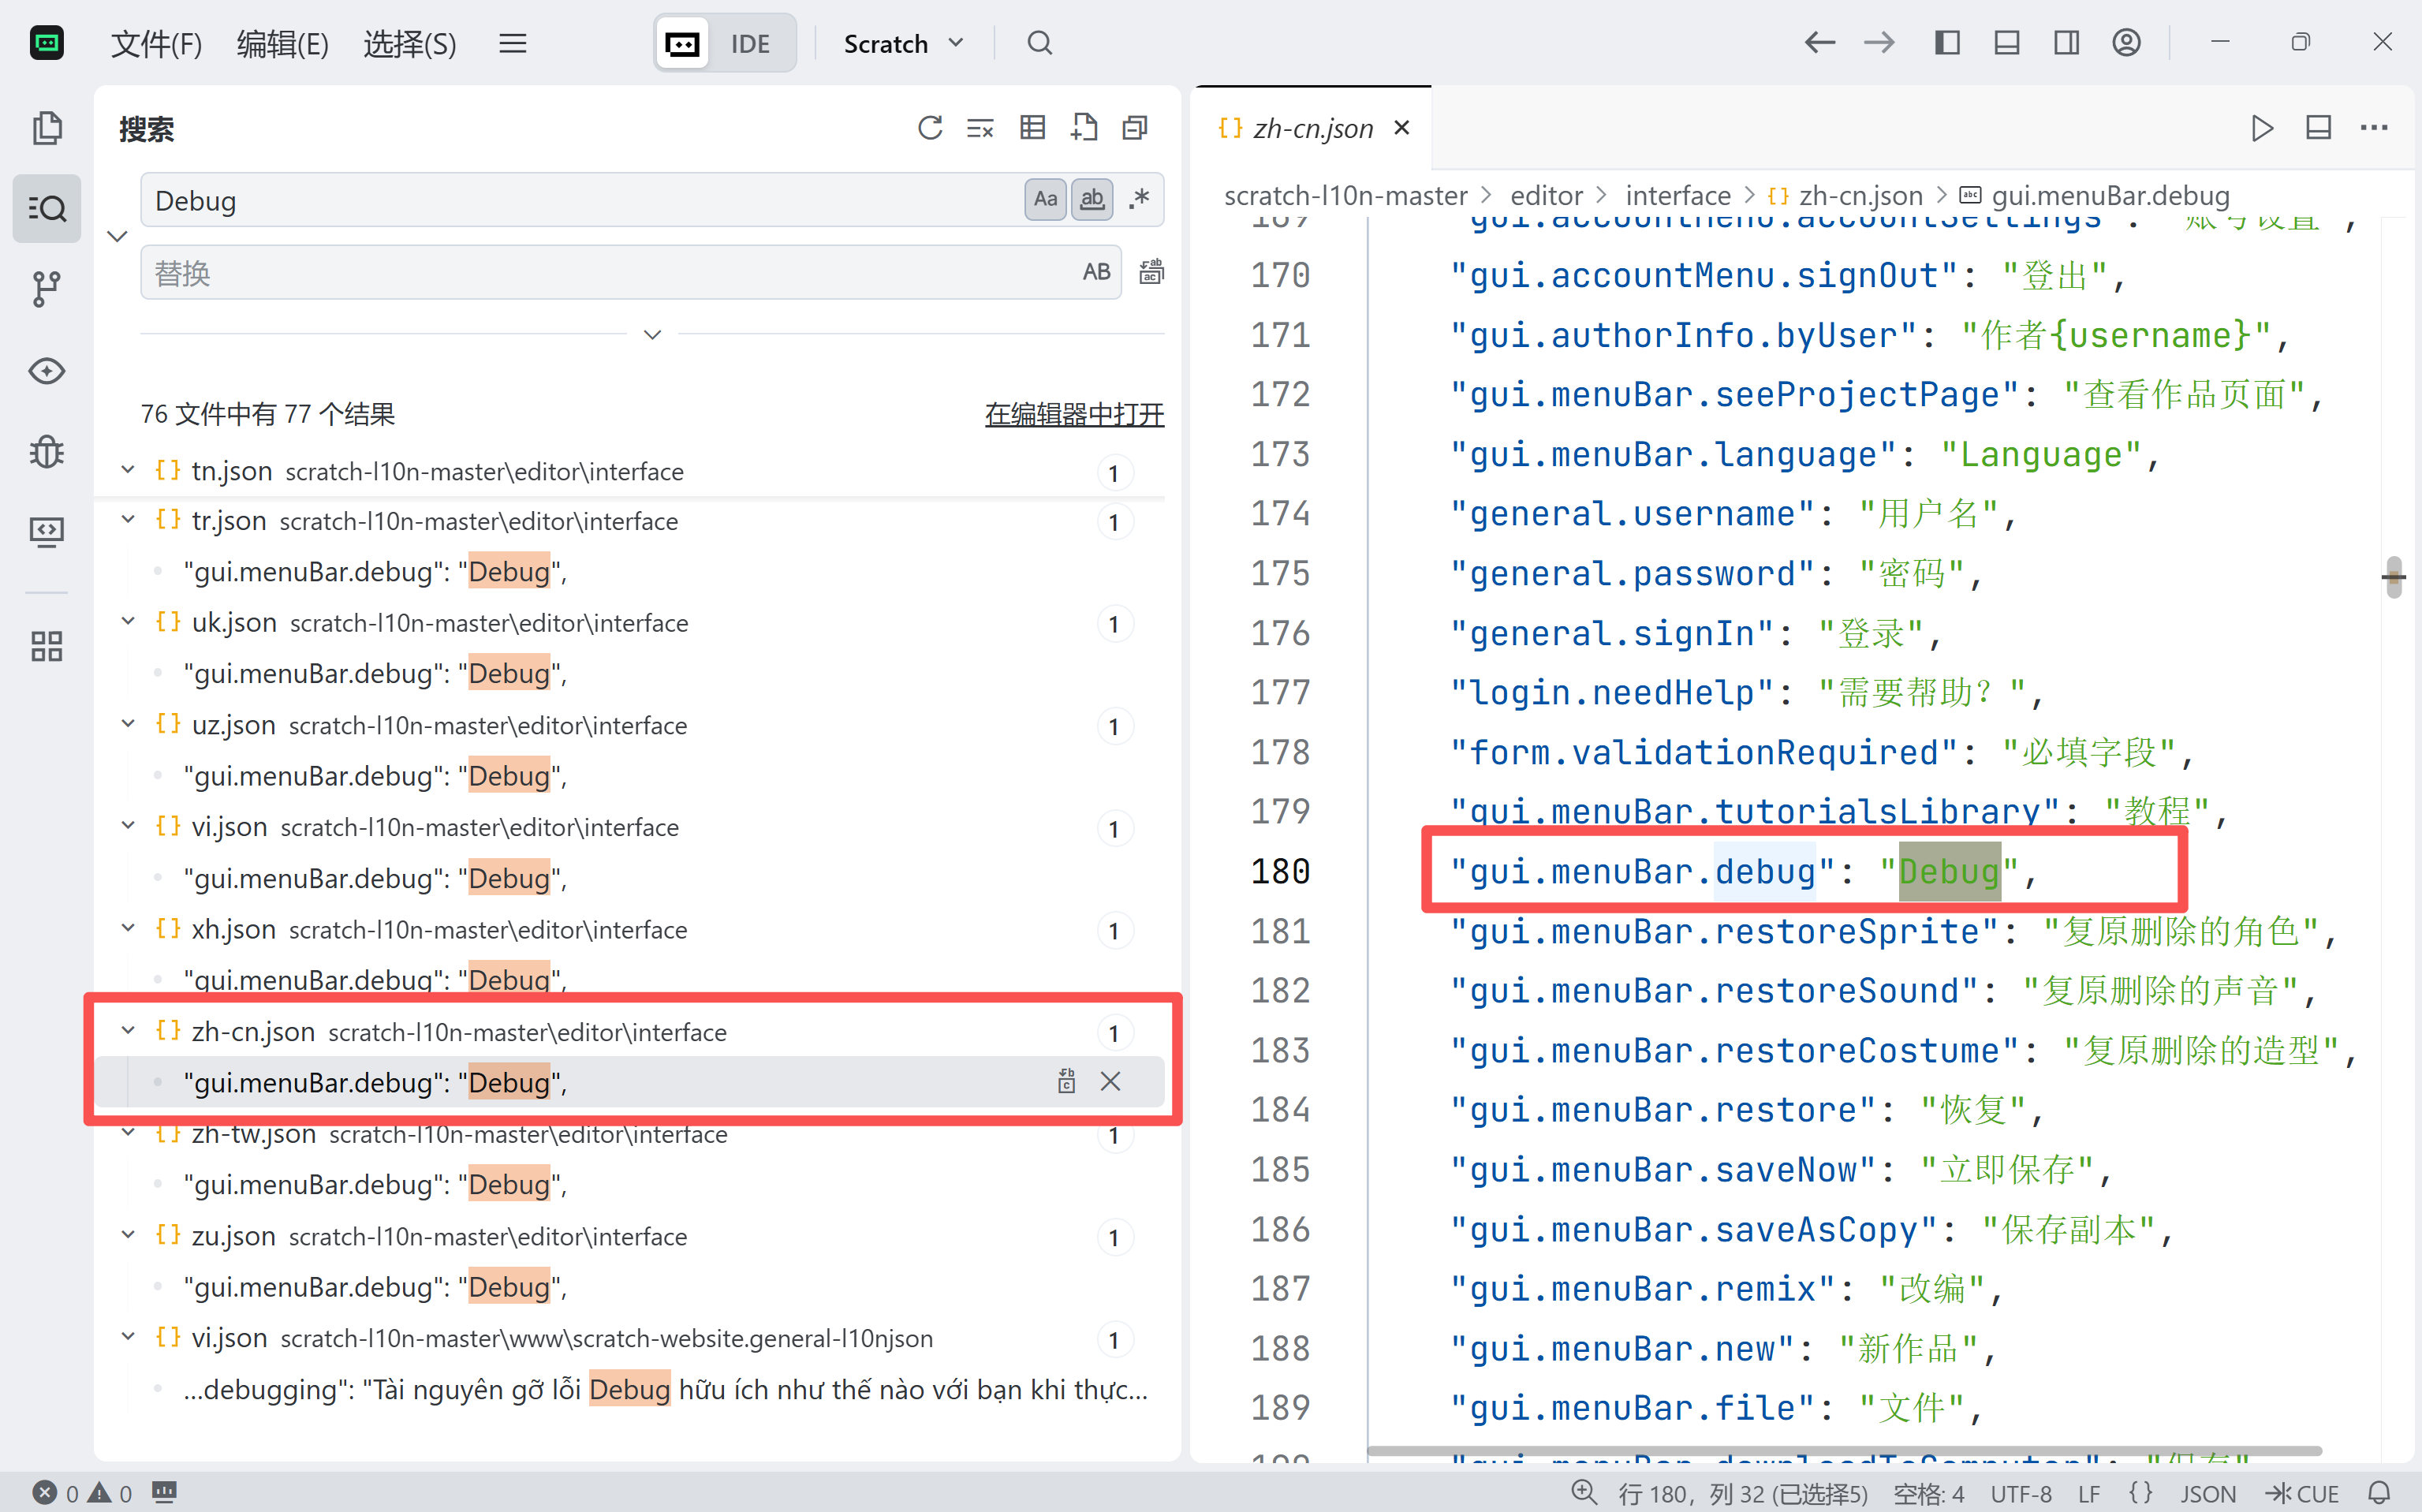Expand search details chevron below replace field
The width and height of the screenshot is (2422, 1512).
coord(652,334)
